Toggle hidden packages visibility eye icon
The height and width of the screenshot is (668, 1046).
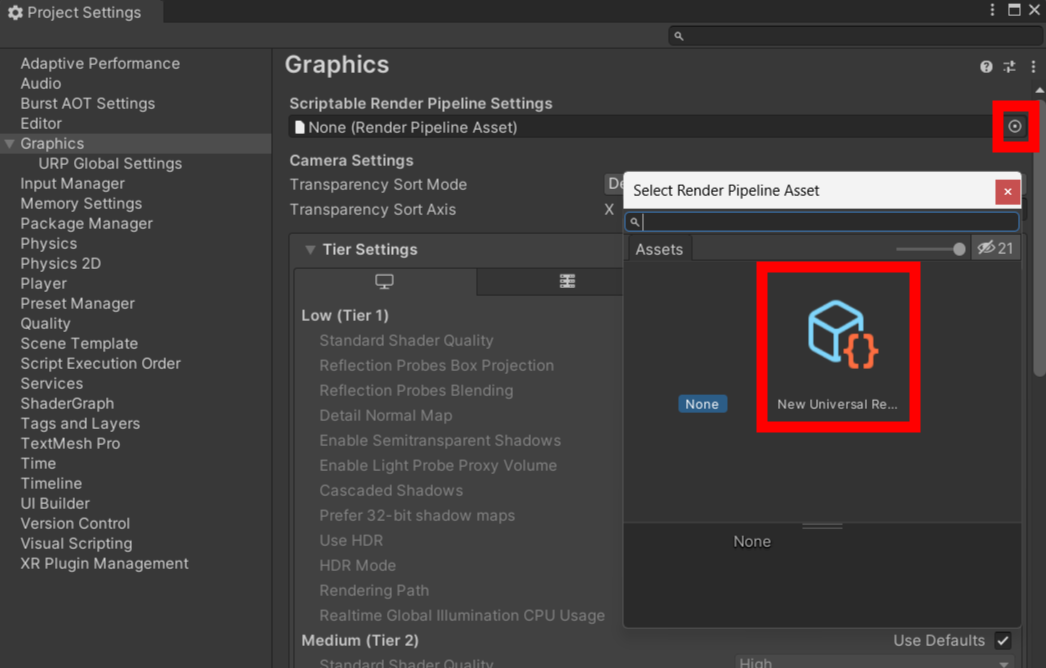(x=995, y=248)
